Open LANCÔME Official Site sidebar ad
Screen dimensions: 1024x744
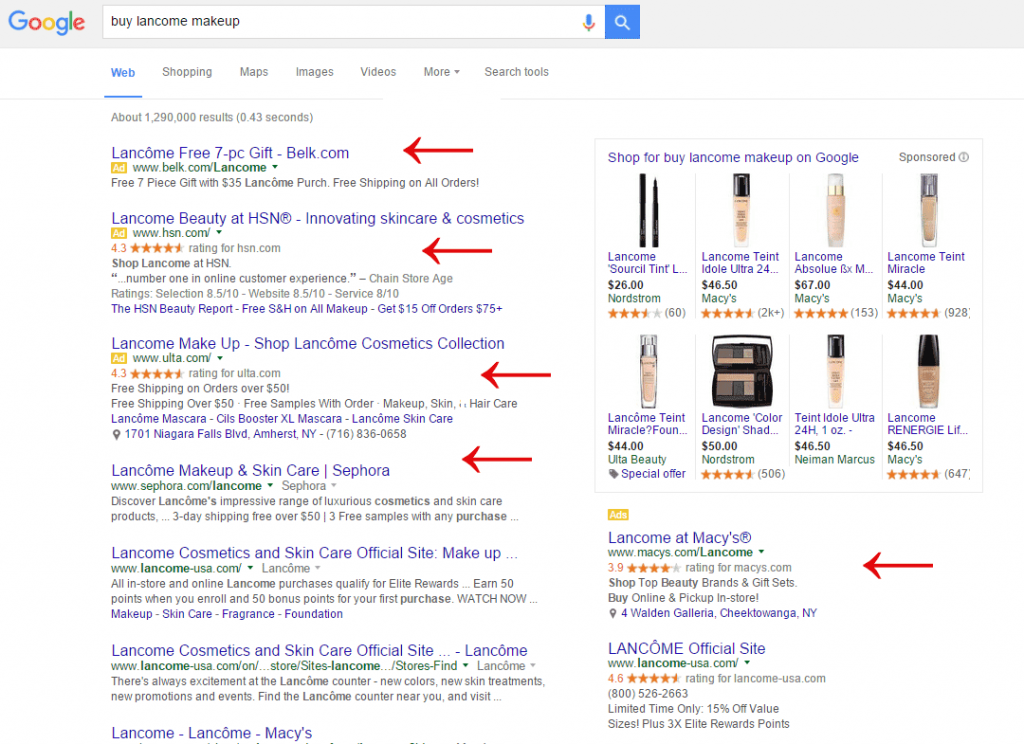[686, 649]
